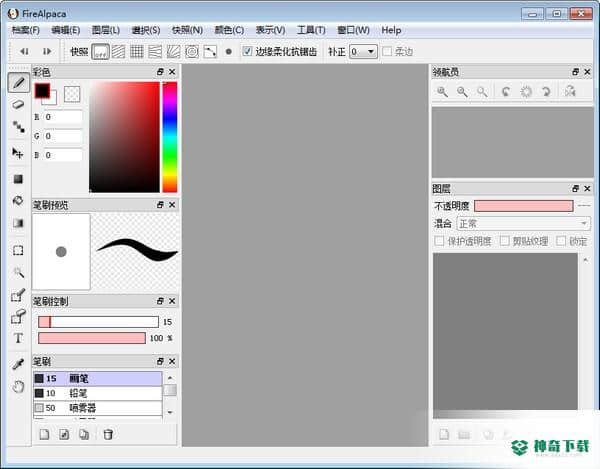This screenshot has width=600, height=469.
Task: Select the Magic wand tool
Action: tap(18, 273)
